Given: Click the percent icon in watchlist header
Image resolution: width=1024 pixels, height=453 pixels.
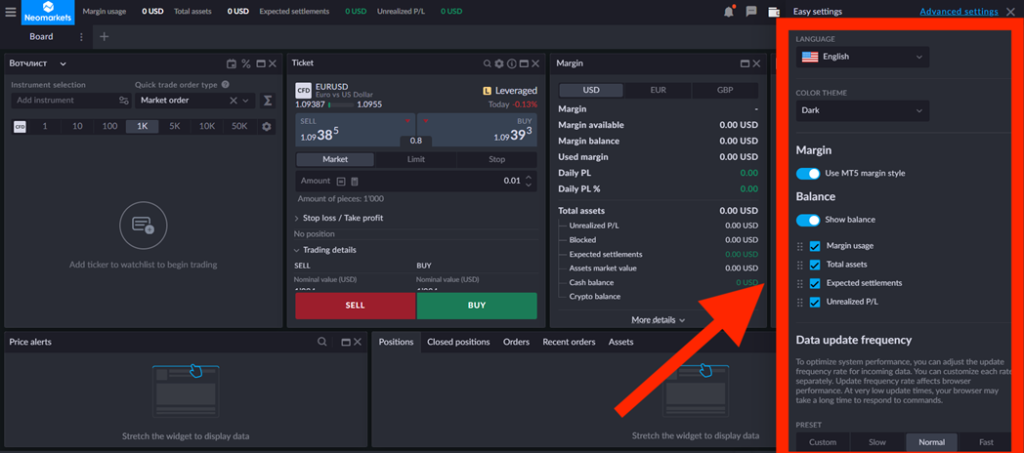Looking at the screenshot, I should tap(245, 64).
